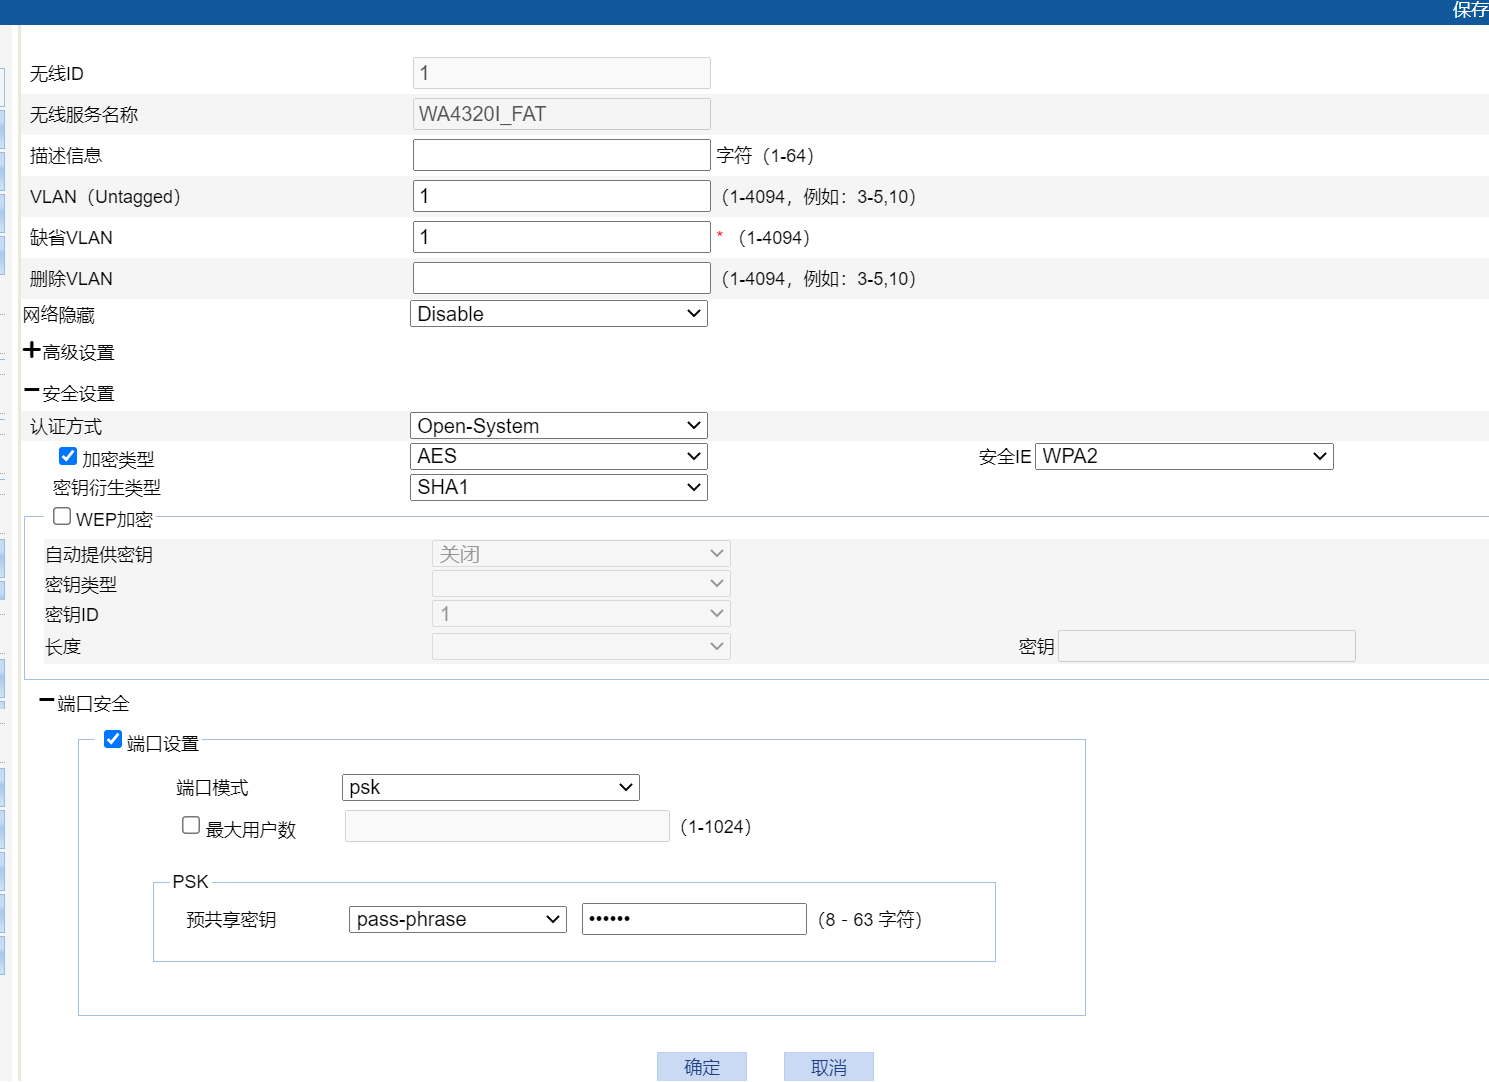Click the 预共享密钥 label
This screenshot has width=1489, height=1082.
(x=231, y=920)
